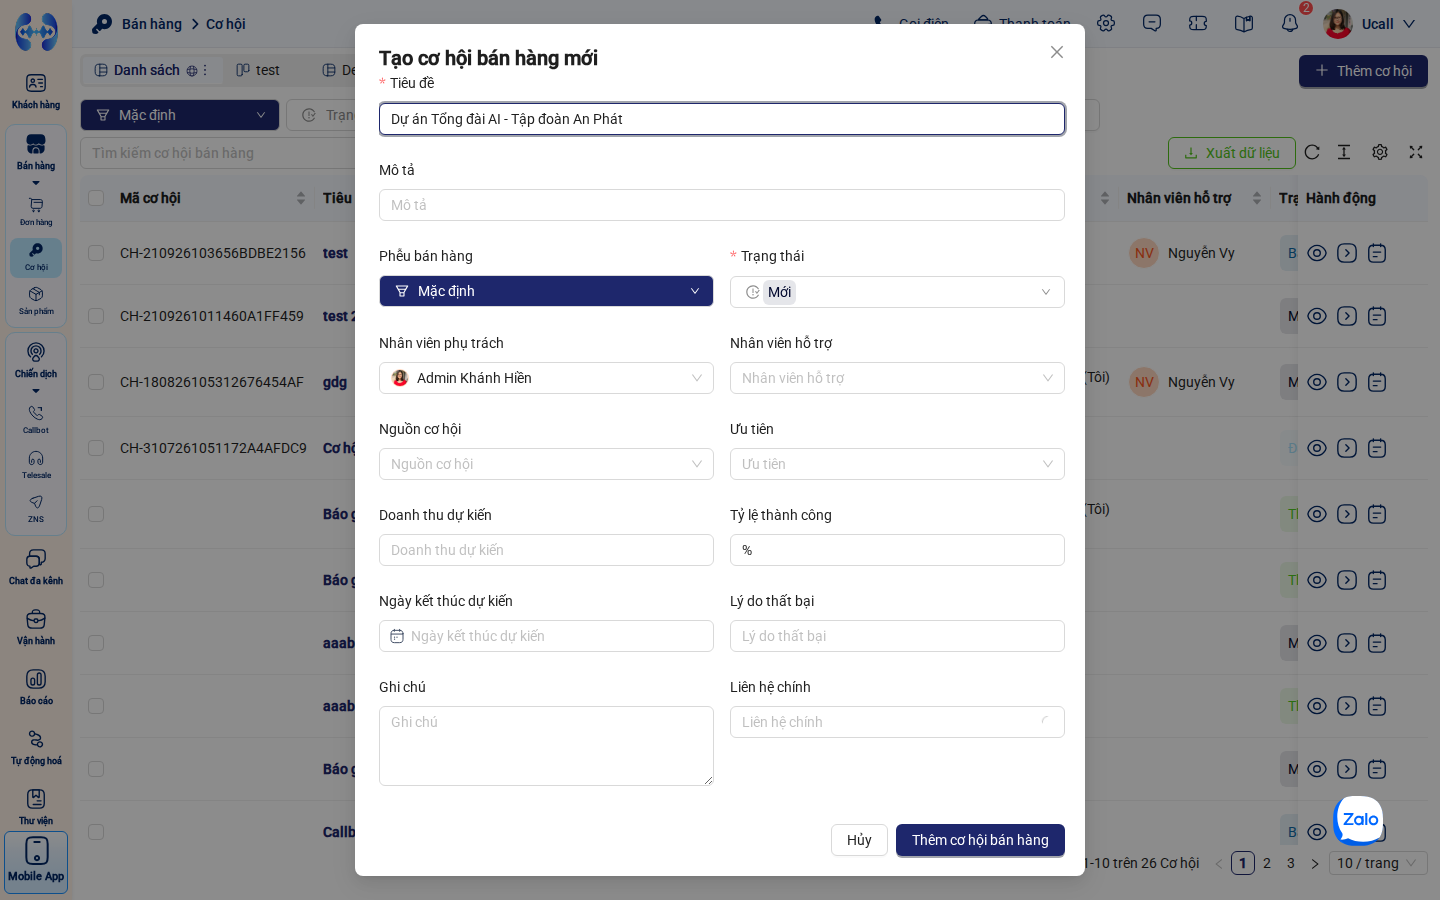
Task: Open the Zalo chat bubble
Action: pos(1360,820)
